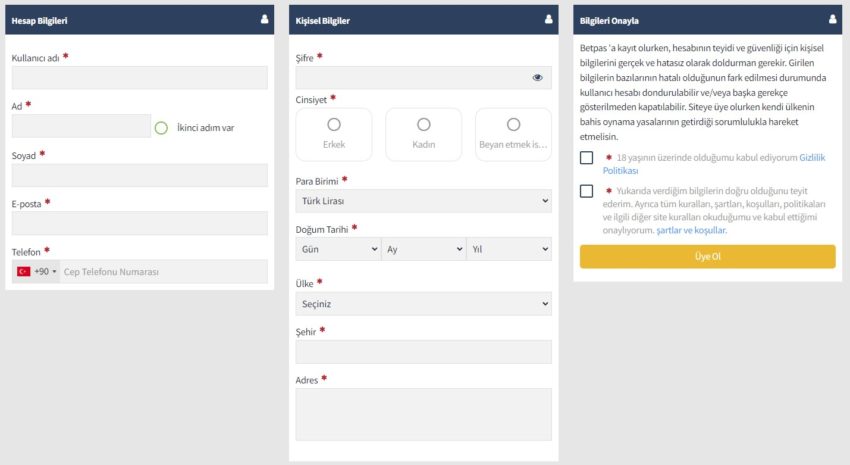This screenshot has height=465, width=850.
Task: Choose the Beyan etmek istemiyorum gender option
Action: tap(513, 125)
